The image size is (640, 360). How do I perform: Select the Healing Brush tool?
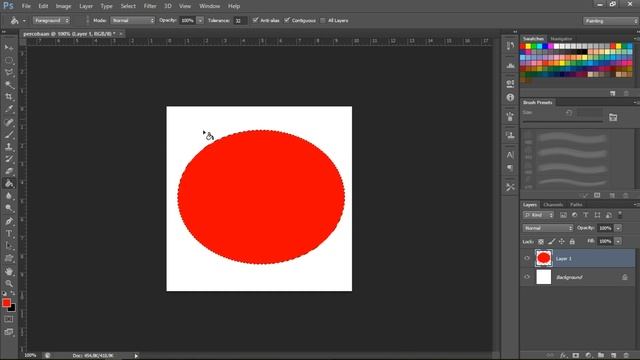coord(9,122)
